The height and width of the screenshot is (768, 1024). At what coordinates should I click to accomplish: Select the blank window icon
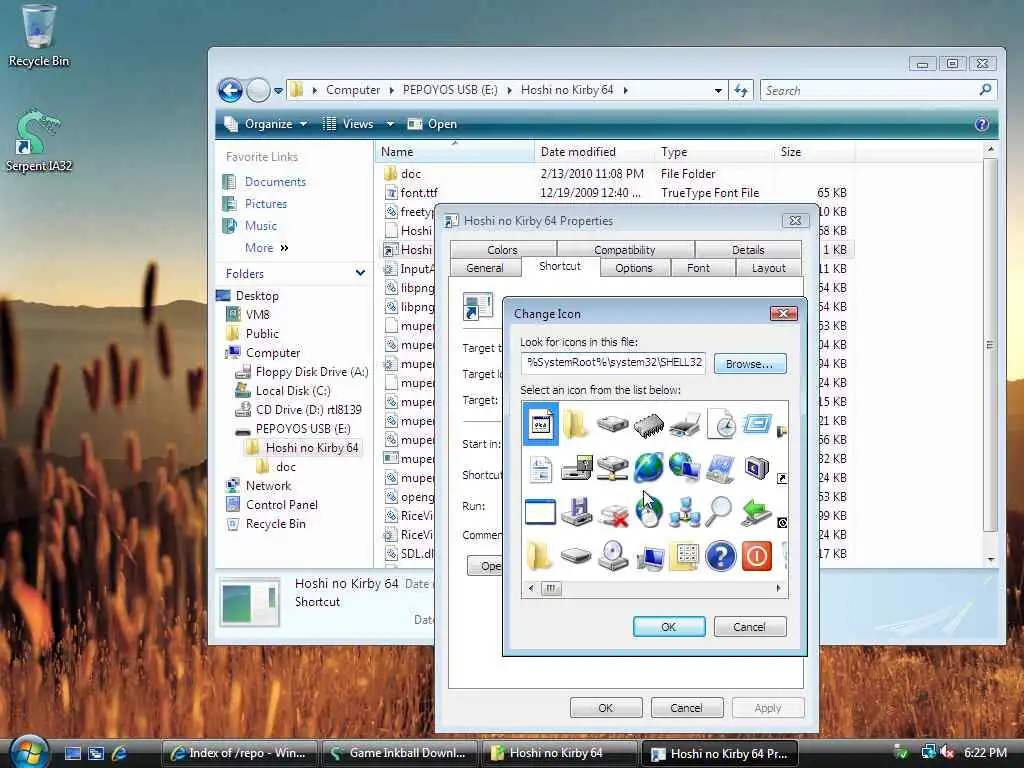click(540, 512)
